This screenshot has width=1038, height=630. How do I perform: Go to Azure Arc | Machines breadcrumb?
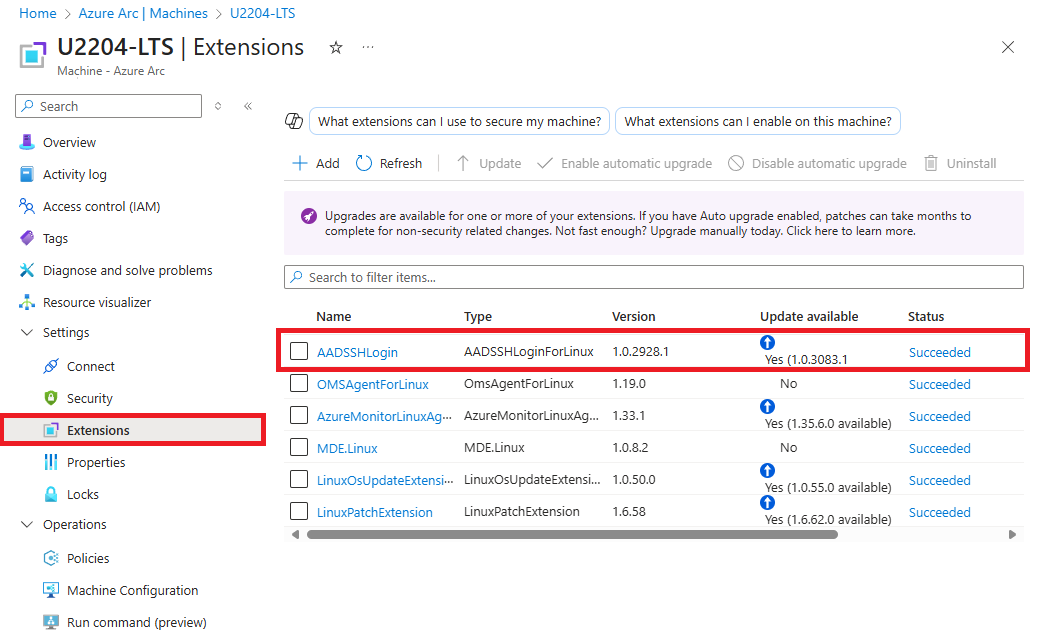coord(143,13)
